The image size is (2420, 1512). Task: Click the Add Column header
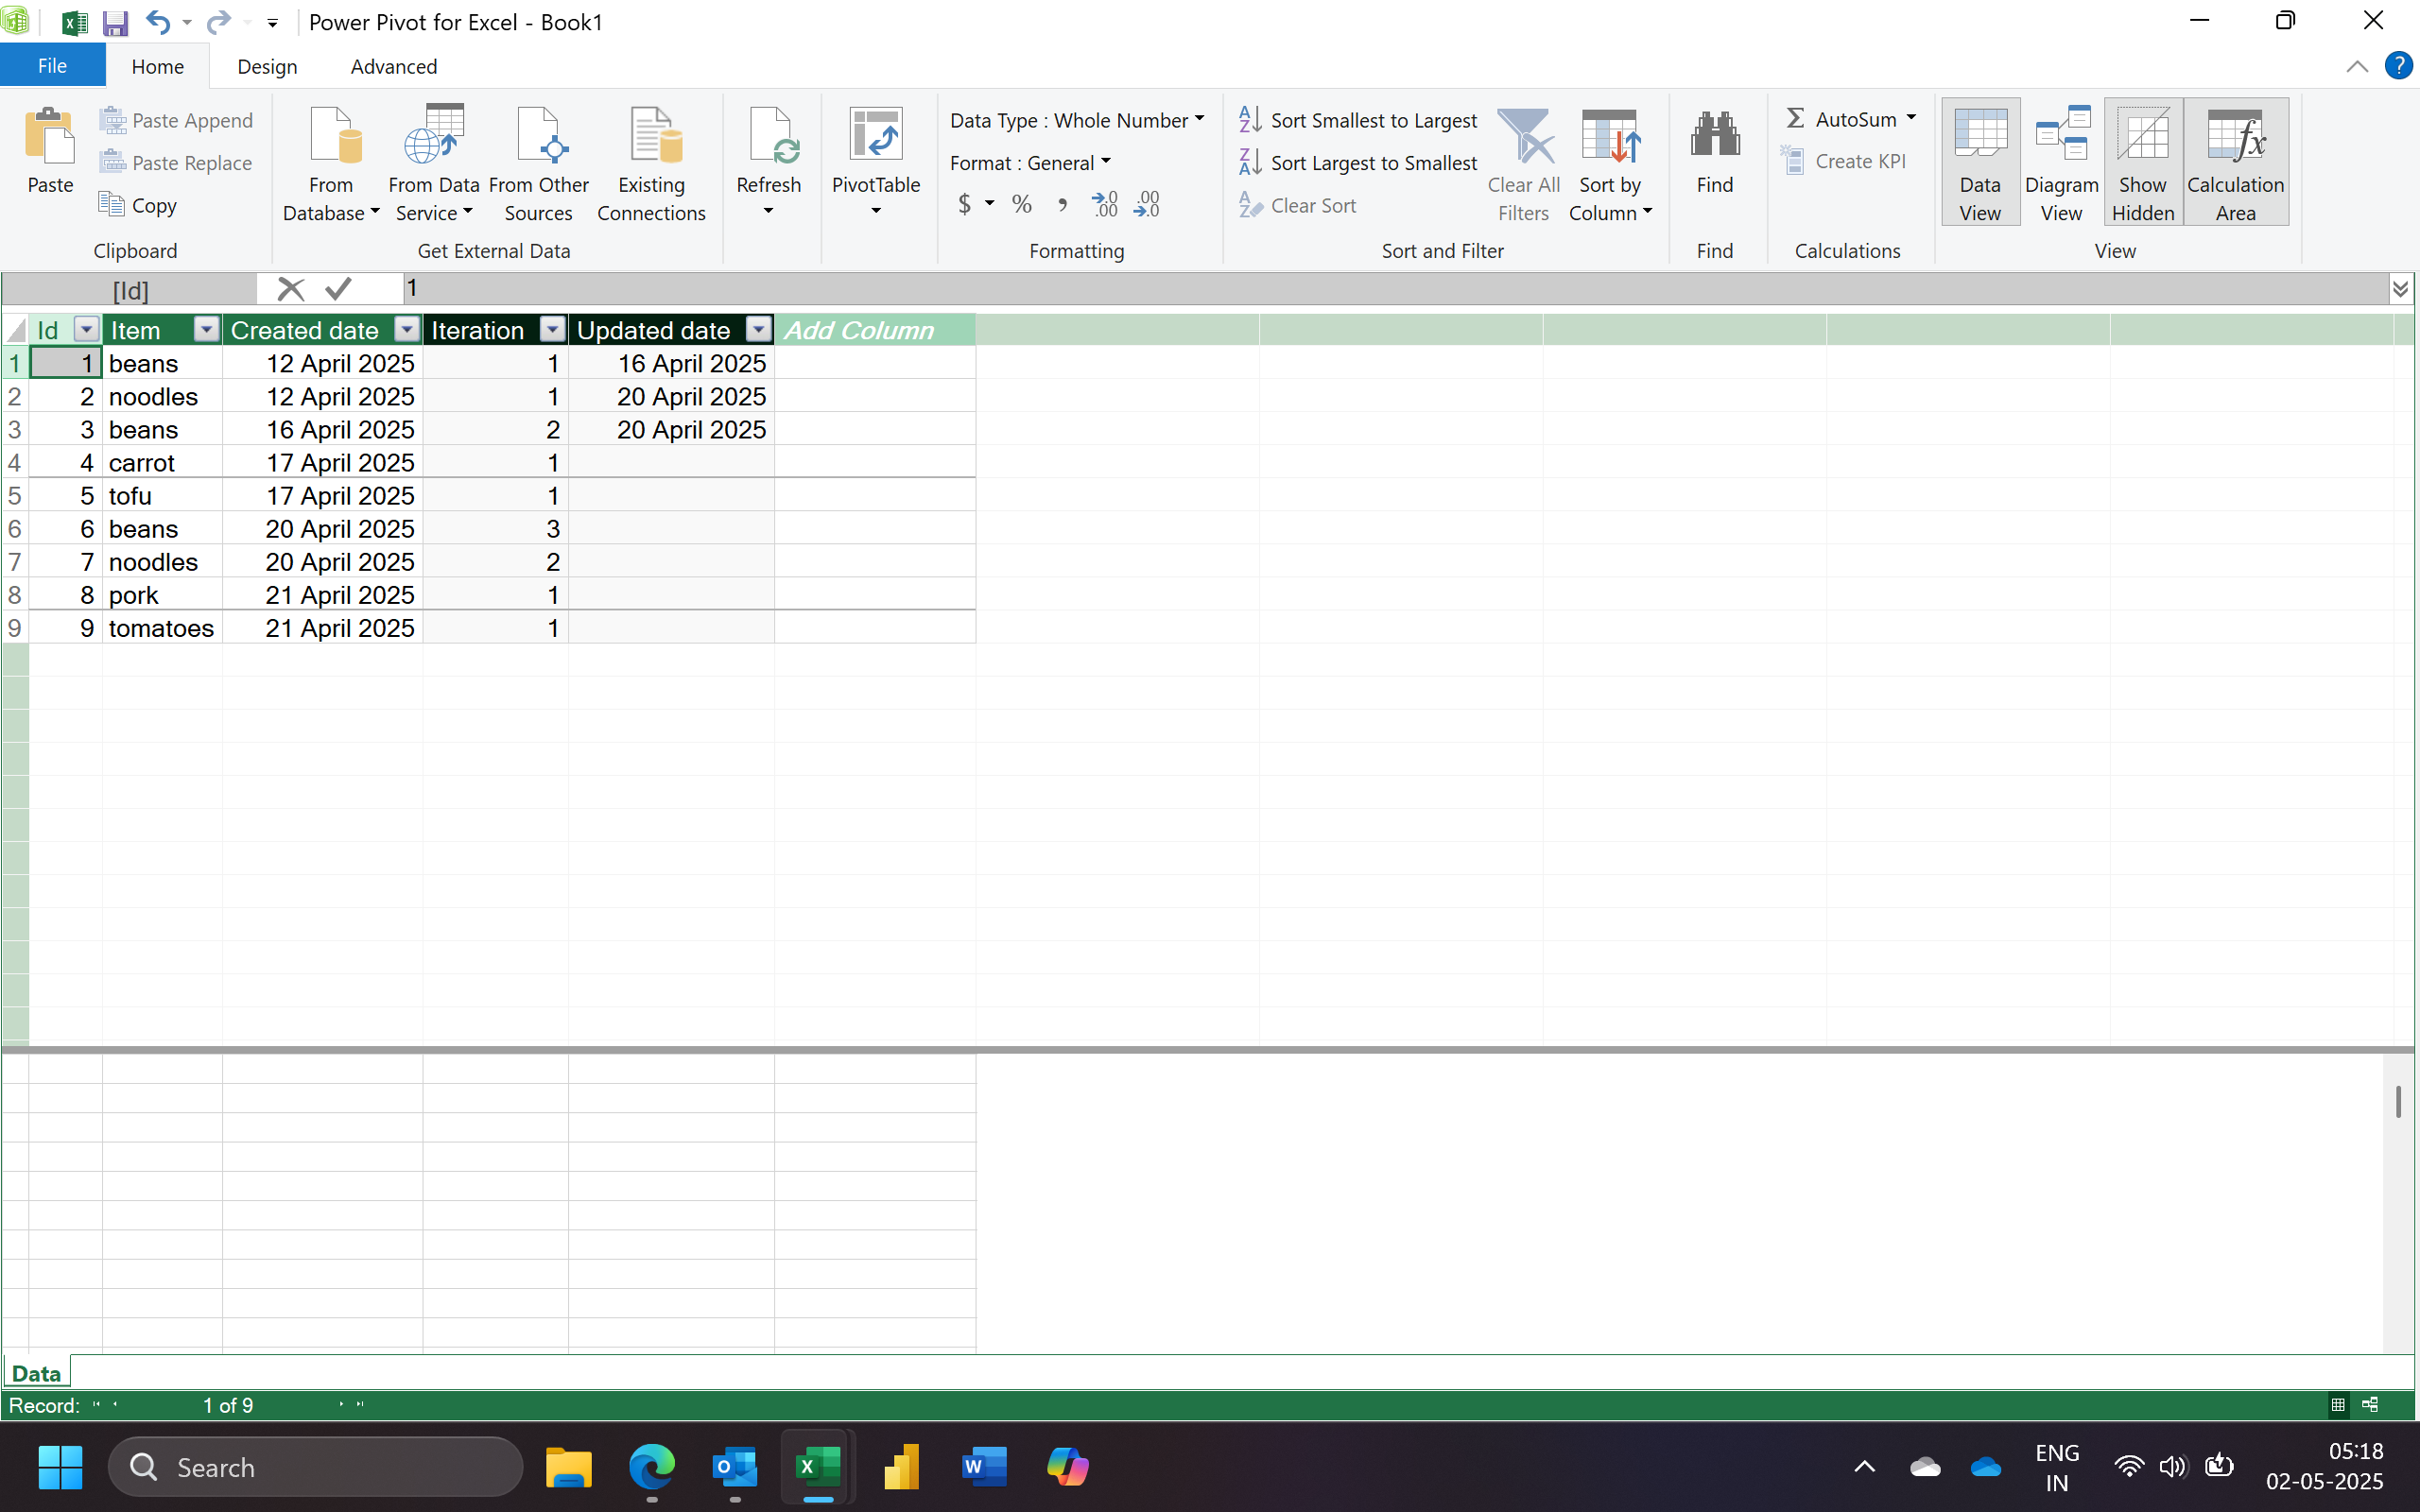point(875,329)
